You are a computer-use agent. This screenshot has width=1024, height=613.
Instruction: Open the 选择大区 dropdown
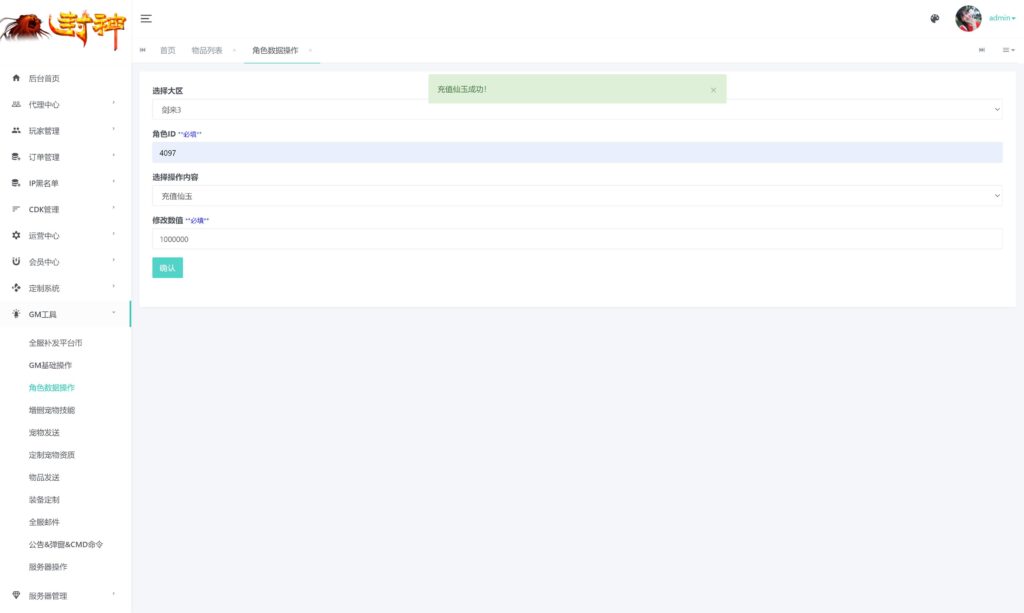click(576, 109)
